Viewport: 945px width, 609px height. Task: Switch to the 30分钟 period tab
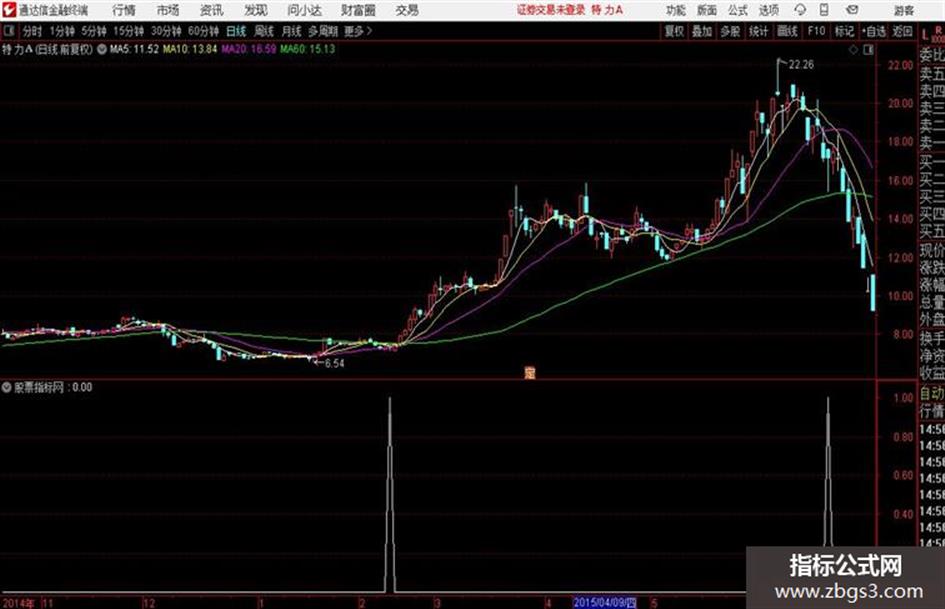point(166,31)
